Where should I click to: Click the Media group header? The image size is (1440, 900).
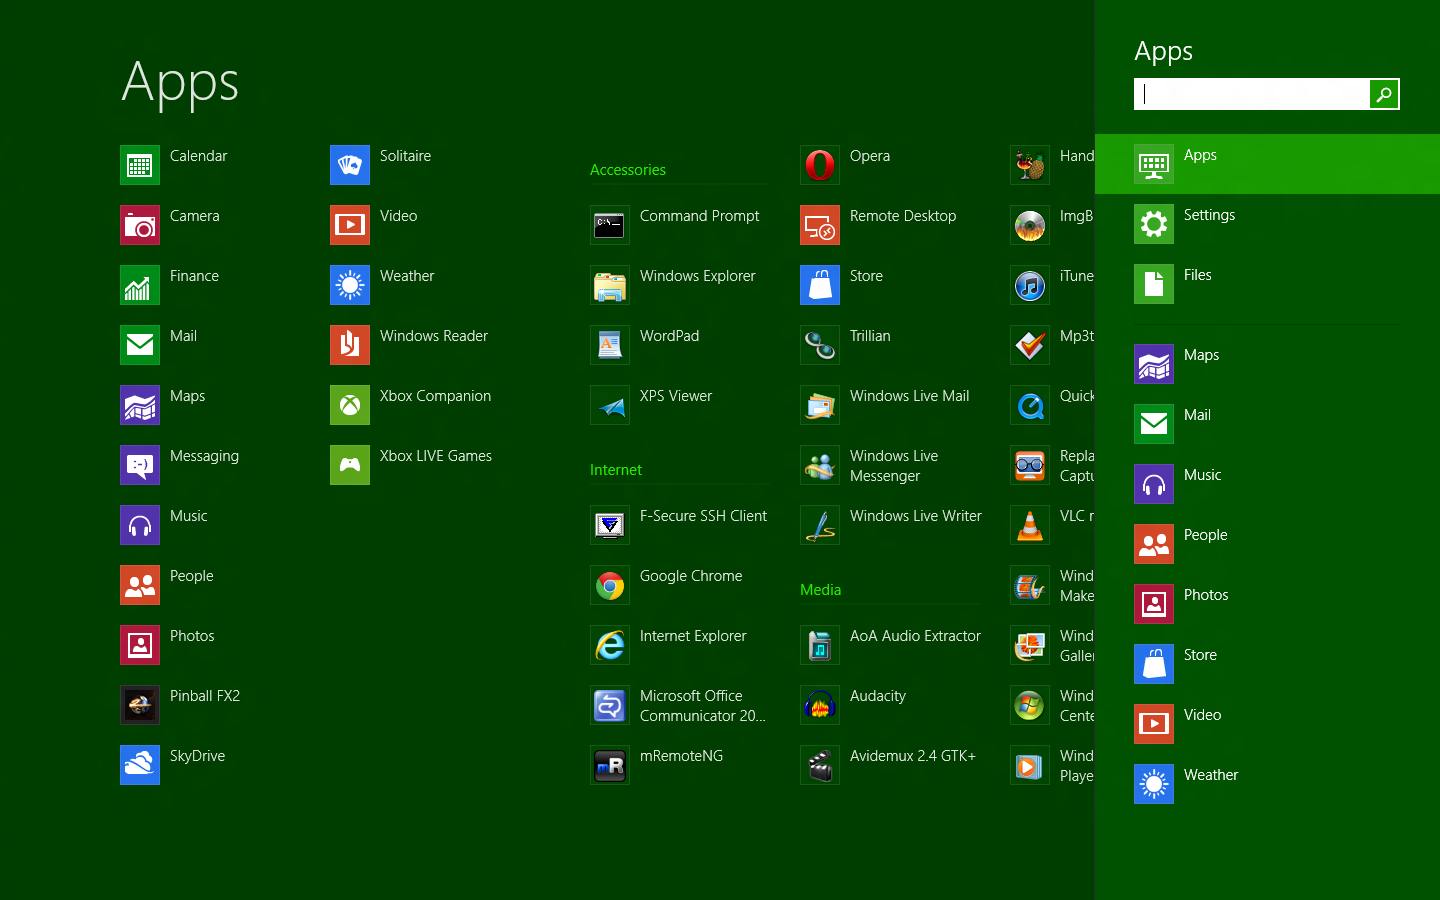click(820, 590)
